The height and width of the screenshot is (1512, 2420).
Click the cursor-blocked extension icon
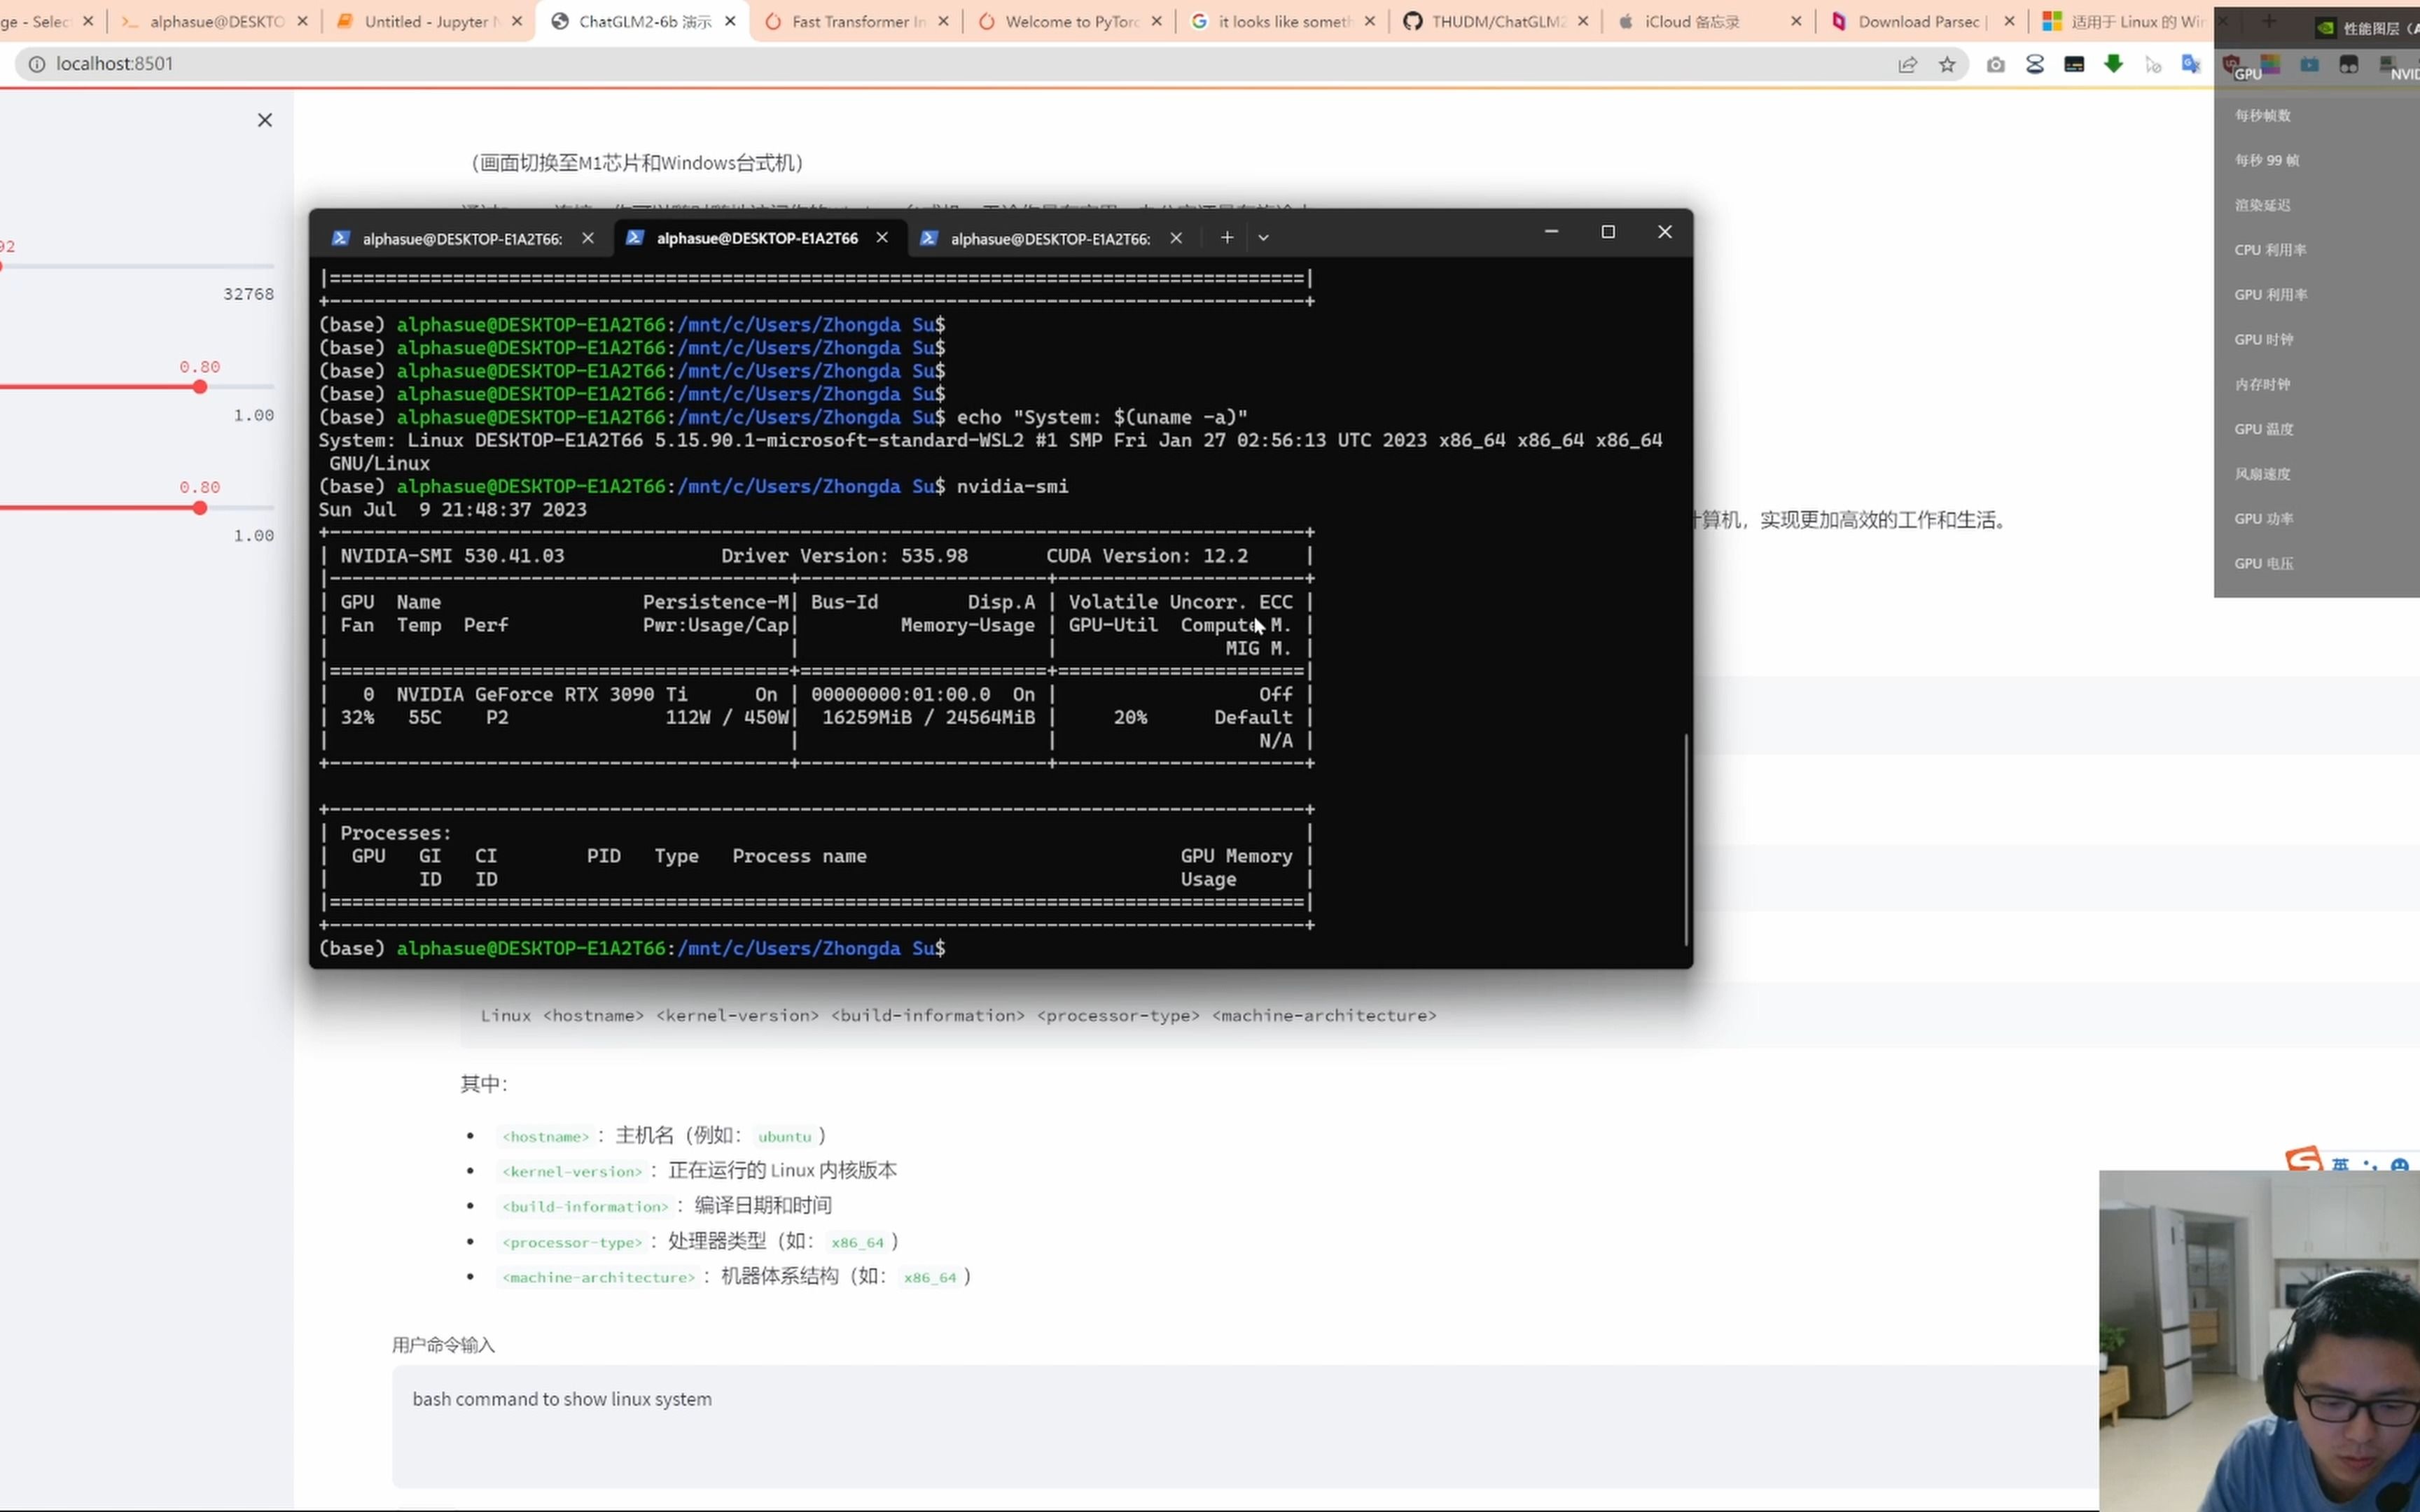click(x=2153, y=64)
